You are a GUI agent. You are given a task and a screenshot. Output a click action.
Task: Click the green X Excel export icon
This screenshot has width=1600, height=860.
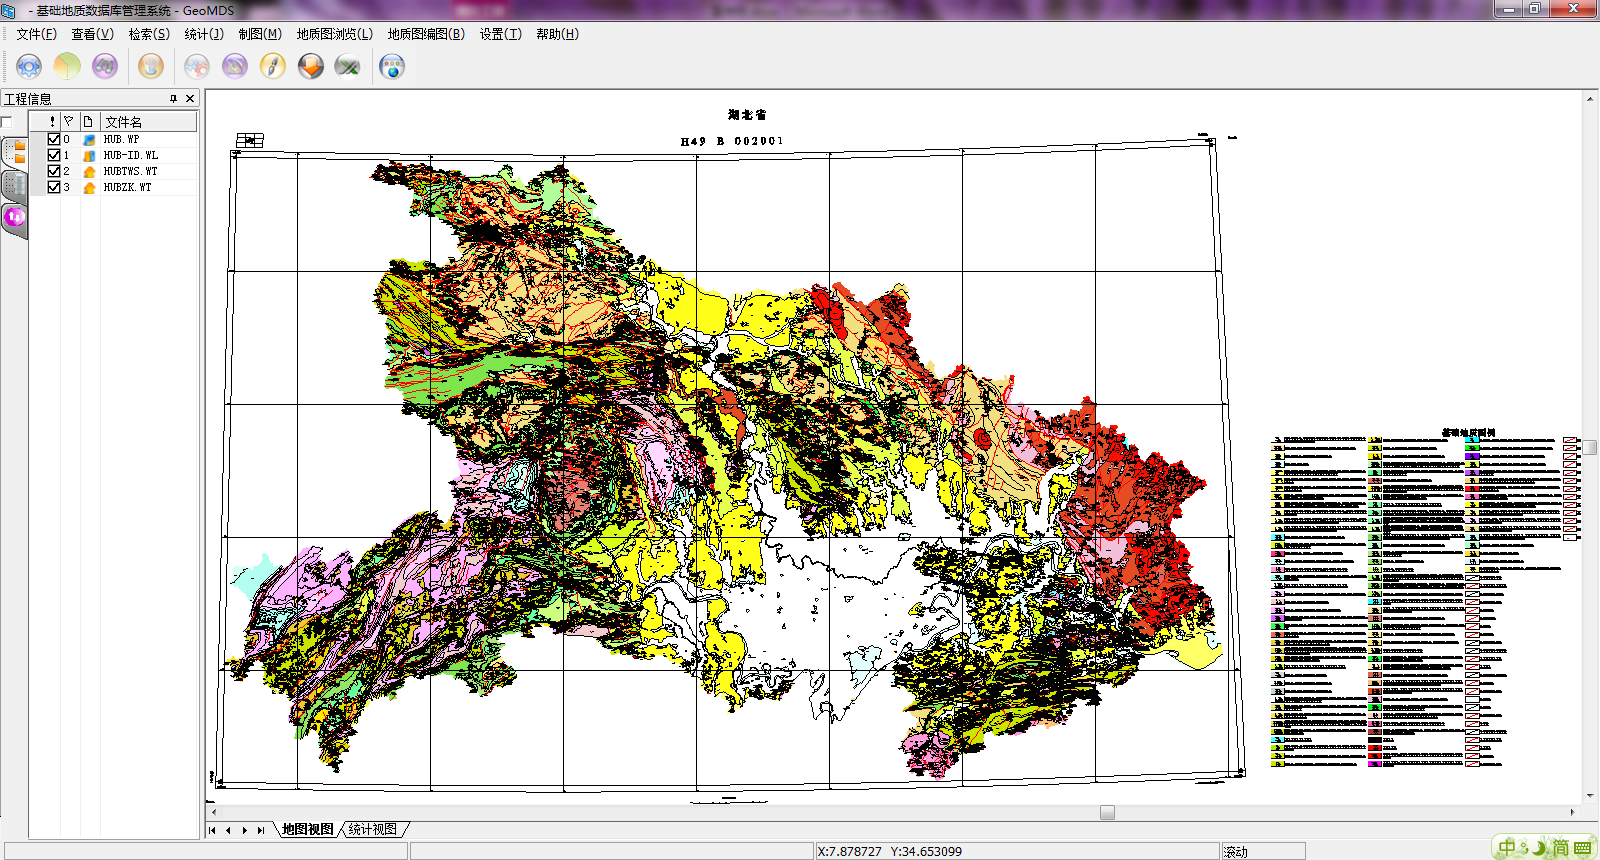pos(348,67)
